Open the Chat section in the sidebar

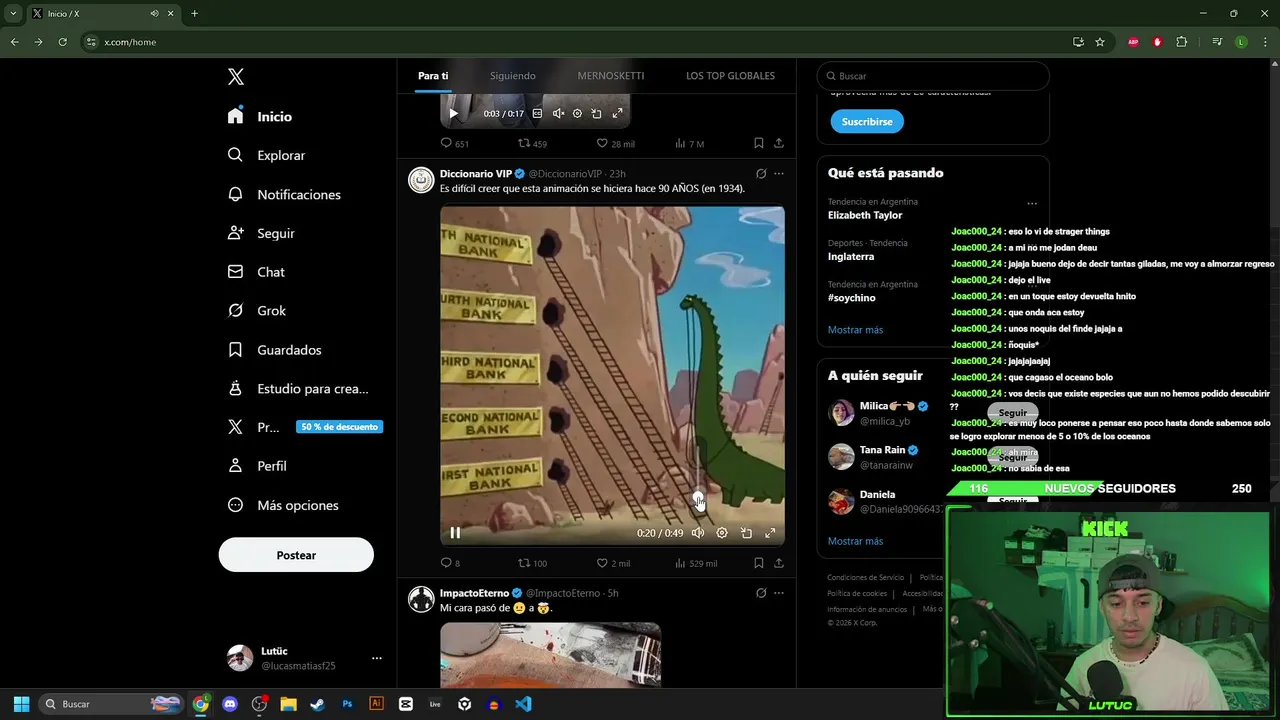(x=256, y=272)
